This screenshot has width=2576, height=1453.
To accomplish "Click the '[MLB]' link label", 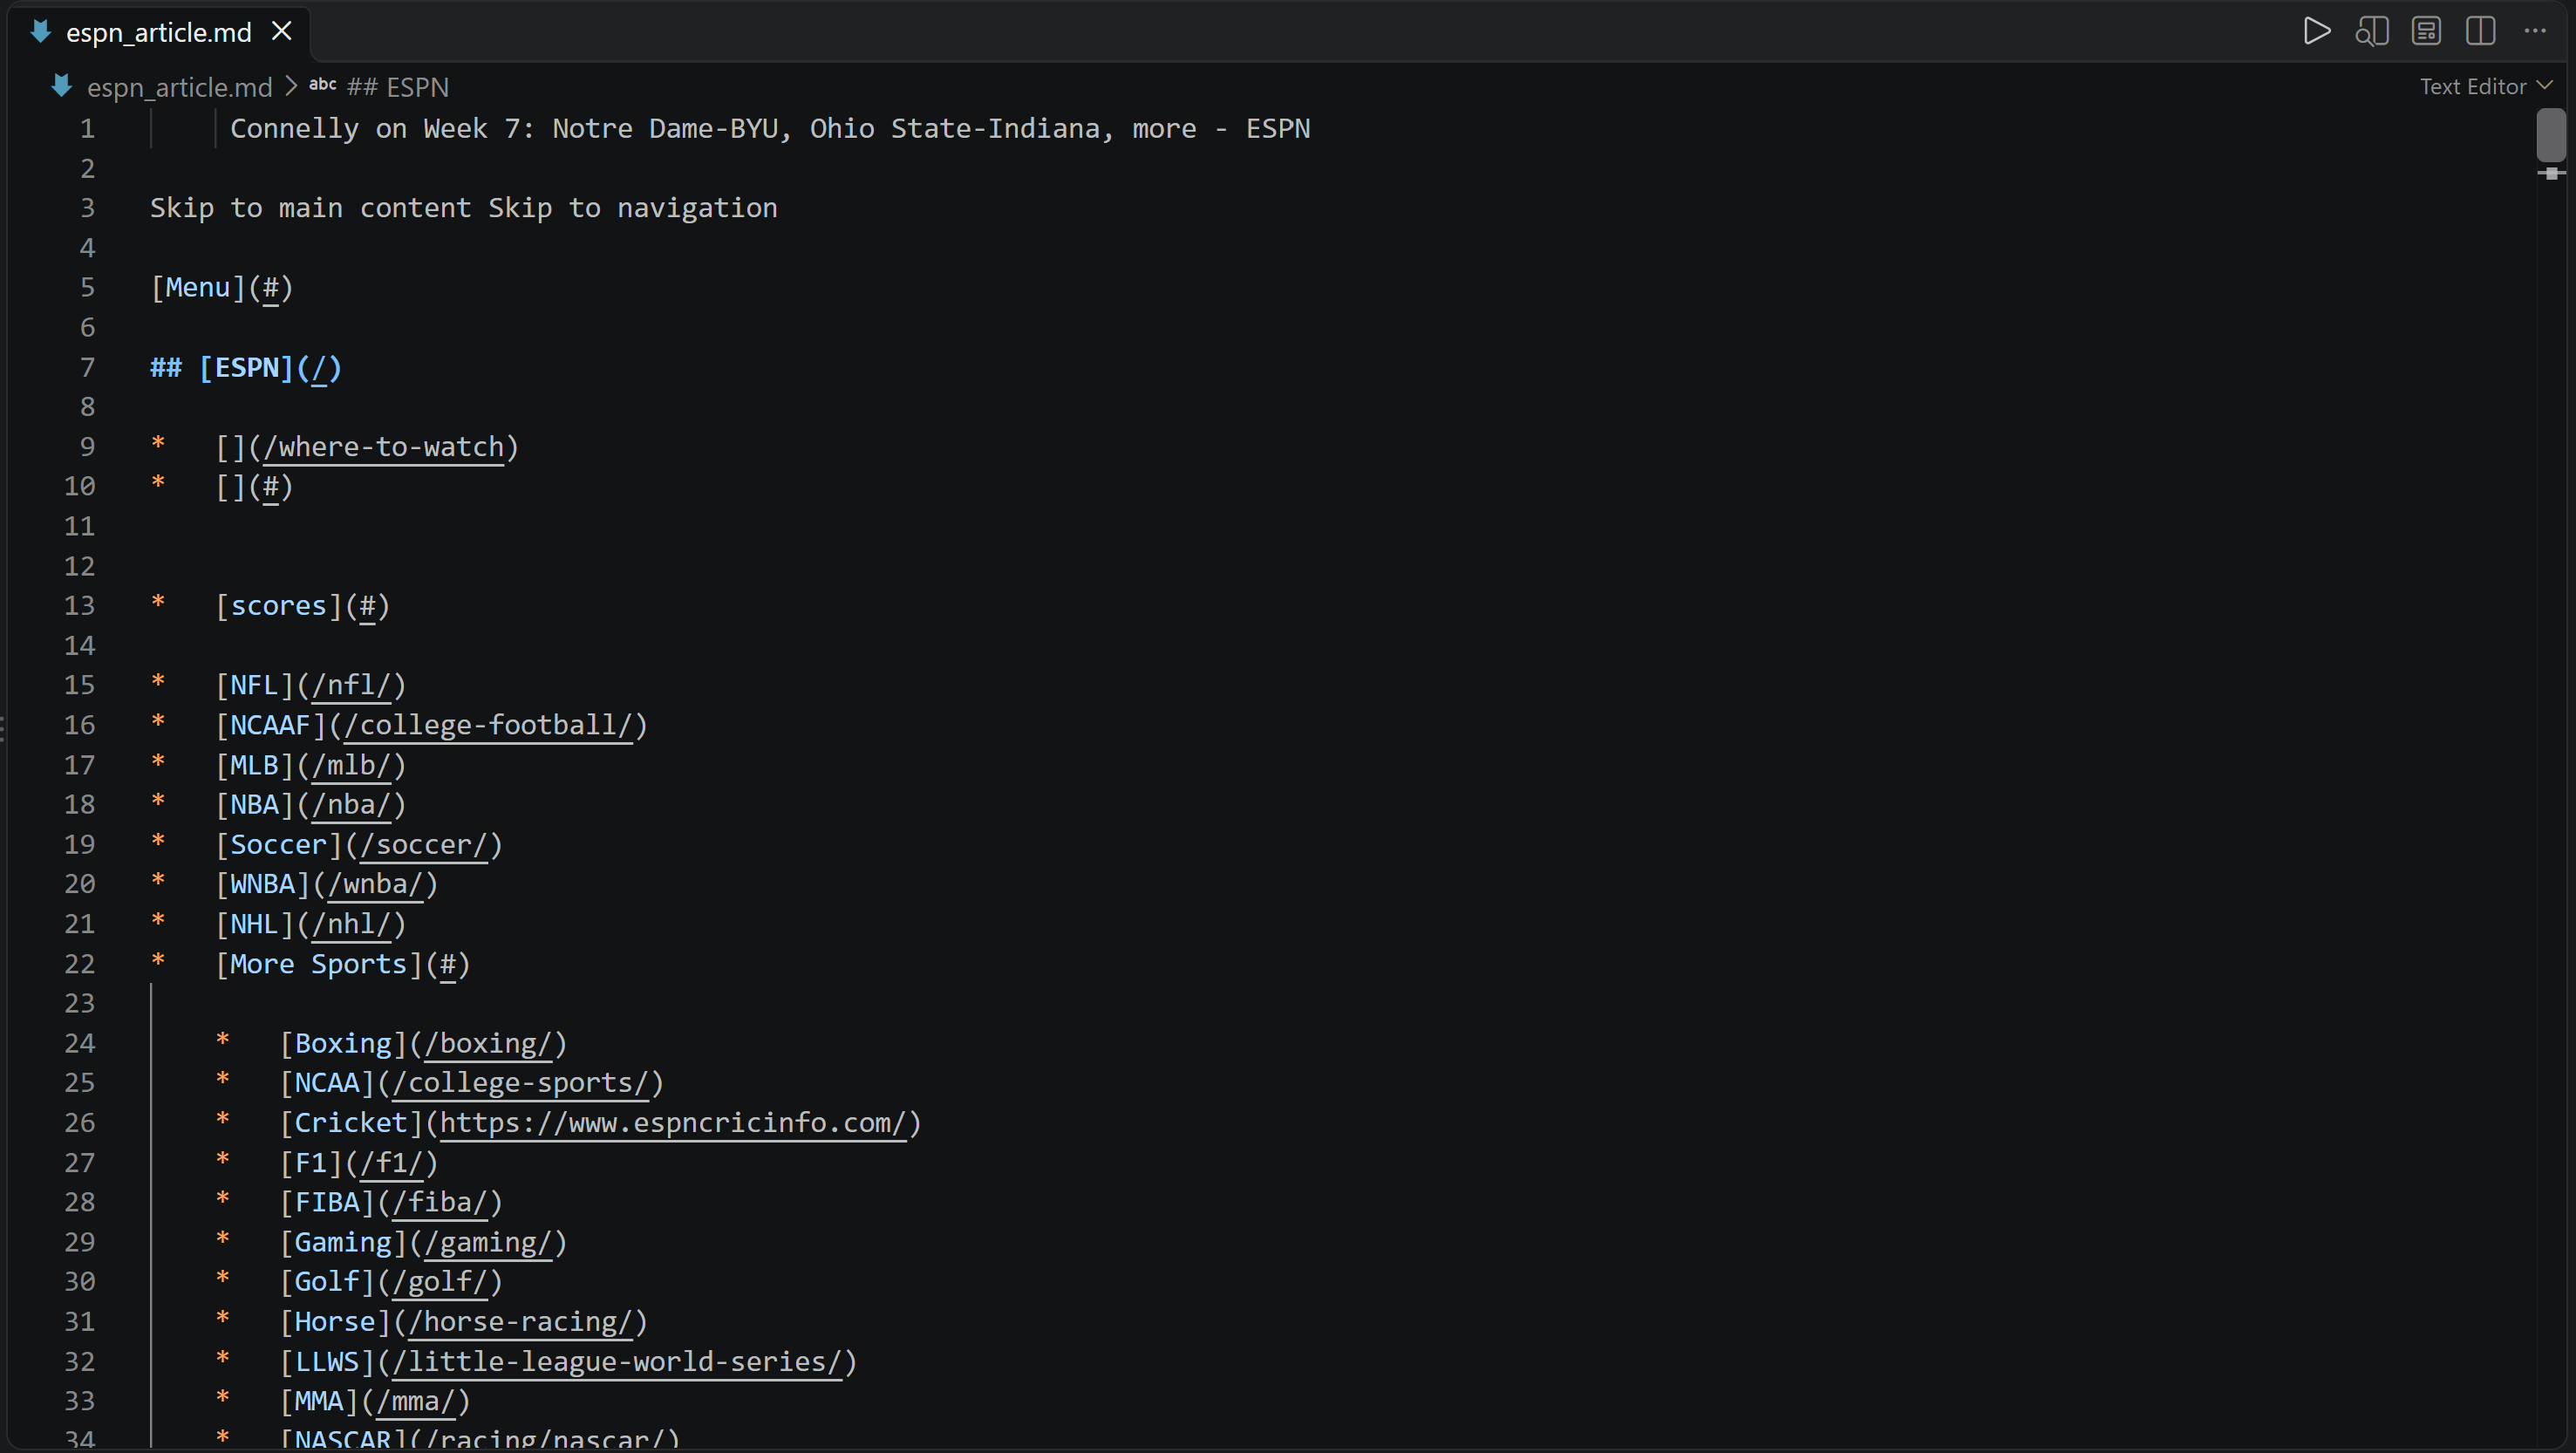I will click(255, 765).
